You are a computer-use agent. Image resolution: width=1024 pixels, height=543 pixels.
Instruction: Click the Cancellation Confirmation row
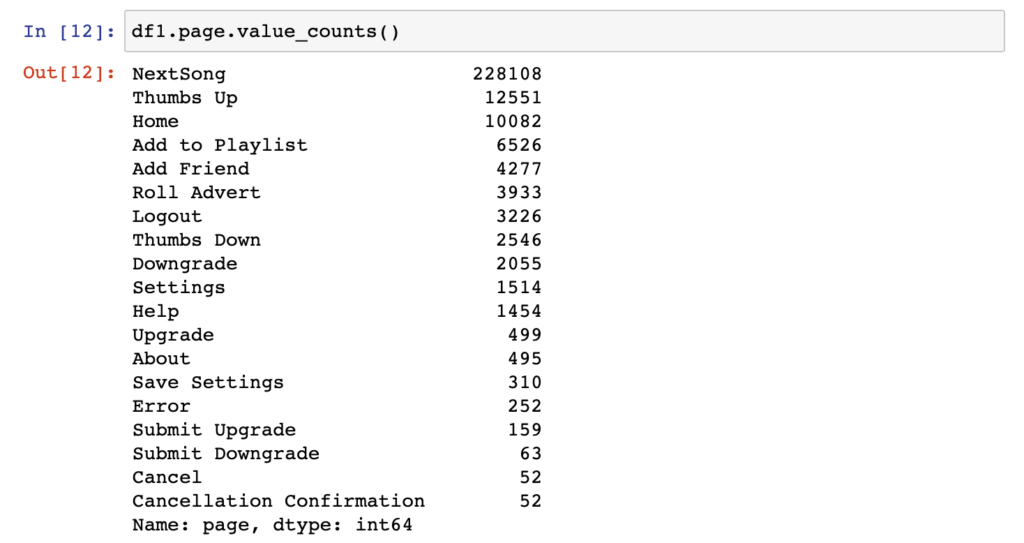tap(337, 501)
